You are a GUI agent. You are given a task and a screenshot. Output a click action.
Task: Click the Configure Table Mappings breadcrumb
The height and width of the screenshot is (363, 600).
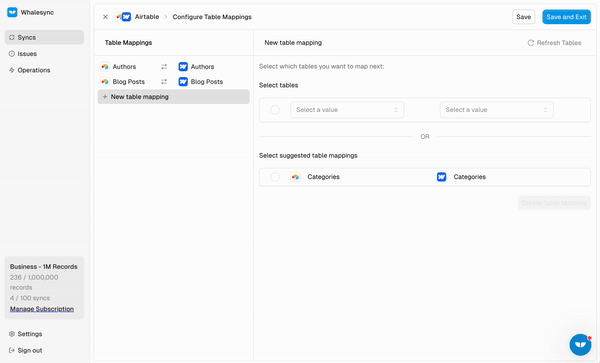point(212,17)
